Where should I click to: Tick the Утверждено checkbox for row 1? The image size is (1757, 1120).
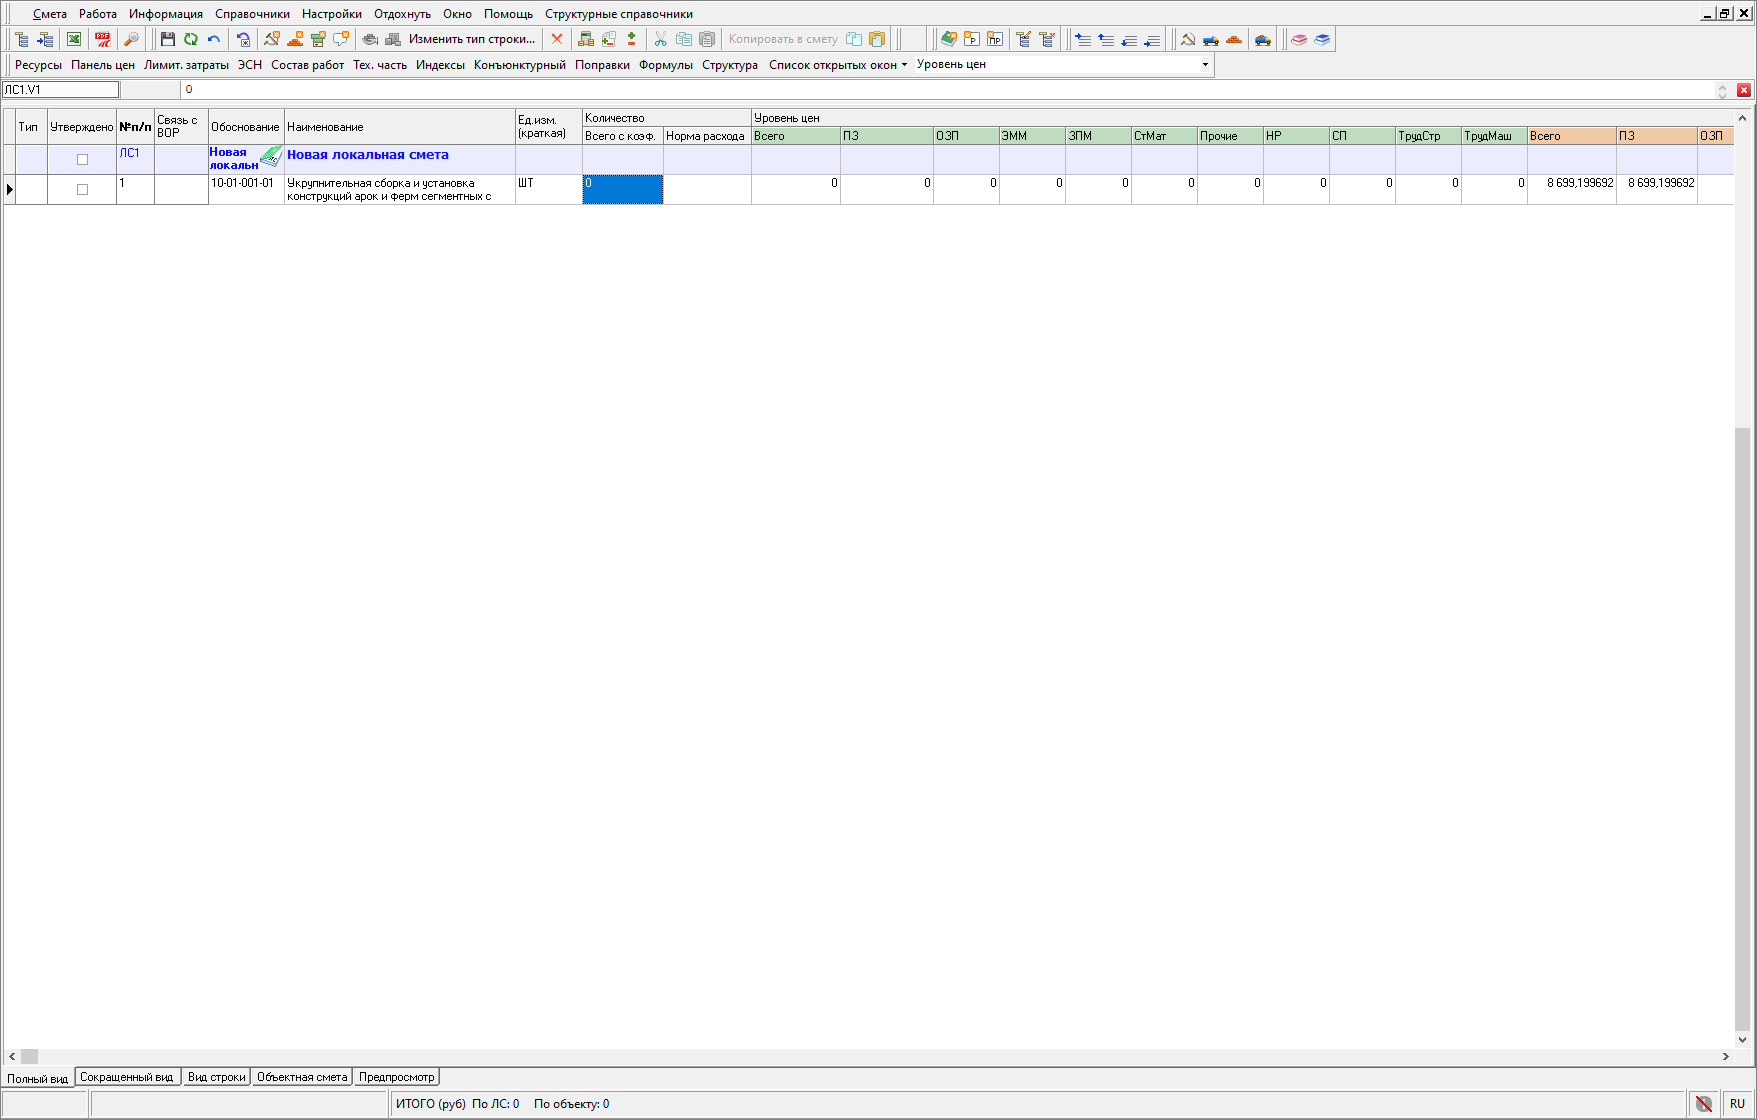83,189
